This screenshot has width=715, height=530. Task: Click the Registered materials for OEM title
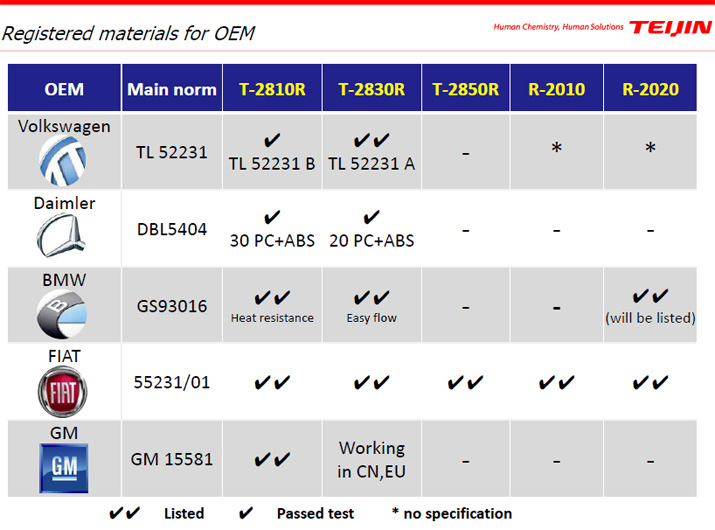point(128,33)
